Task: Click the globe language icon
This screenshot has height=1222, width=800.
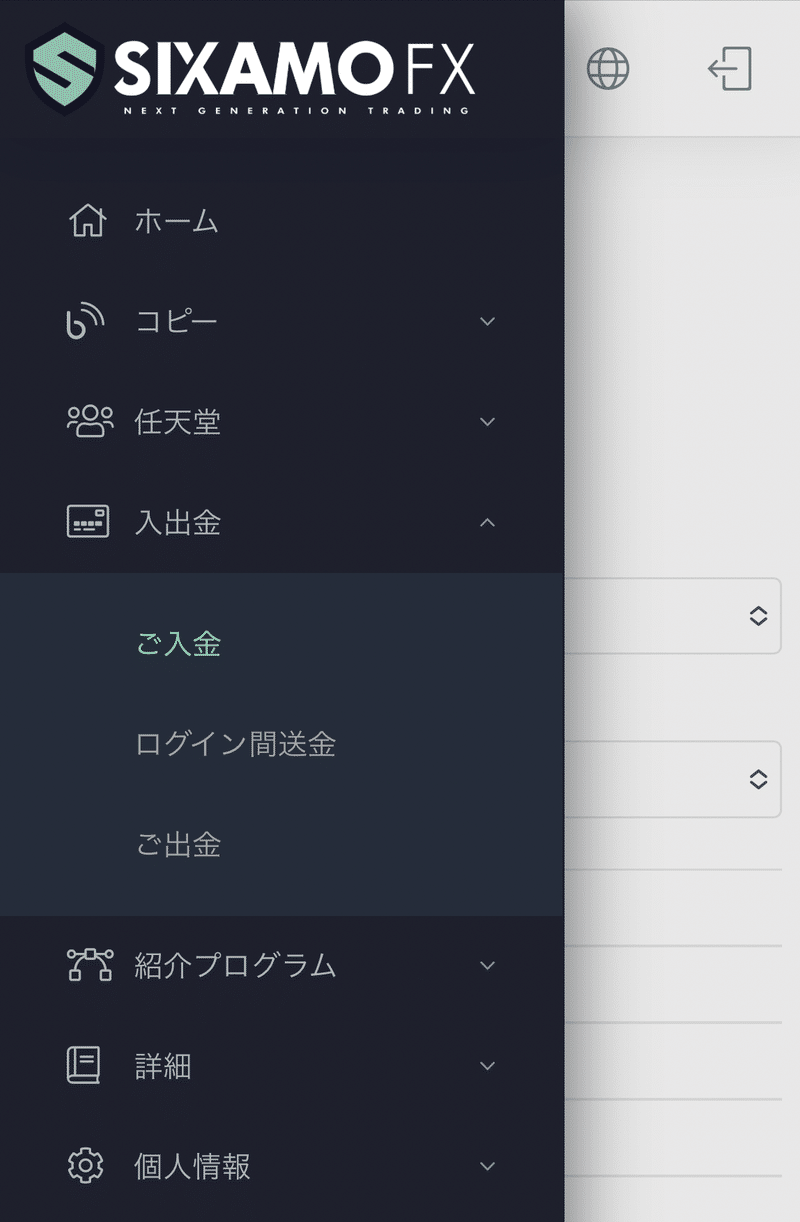Action: pos(608,68)
